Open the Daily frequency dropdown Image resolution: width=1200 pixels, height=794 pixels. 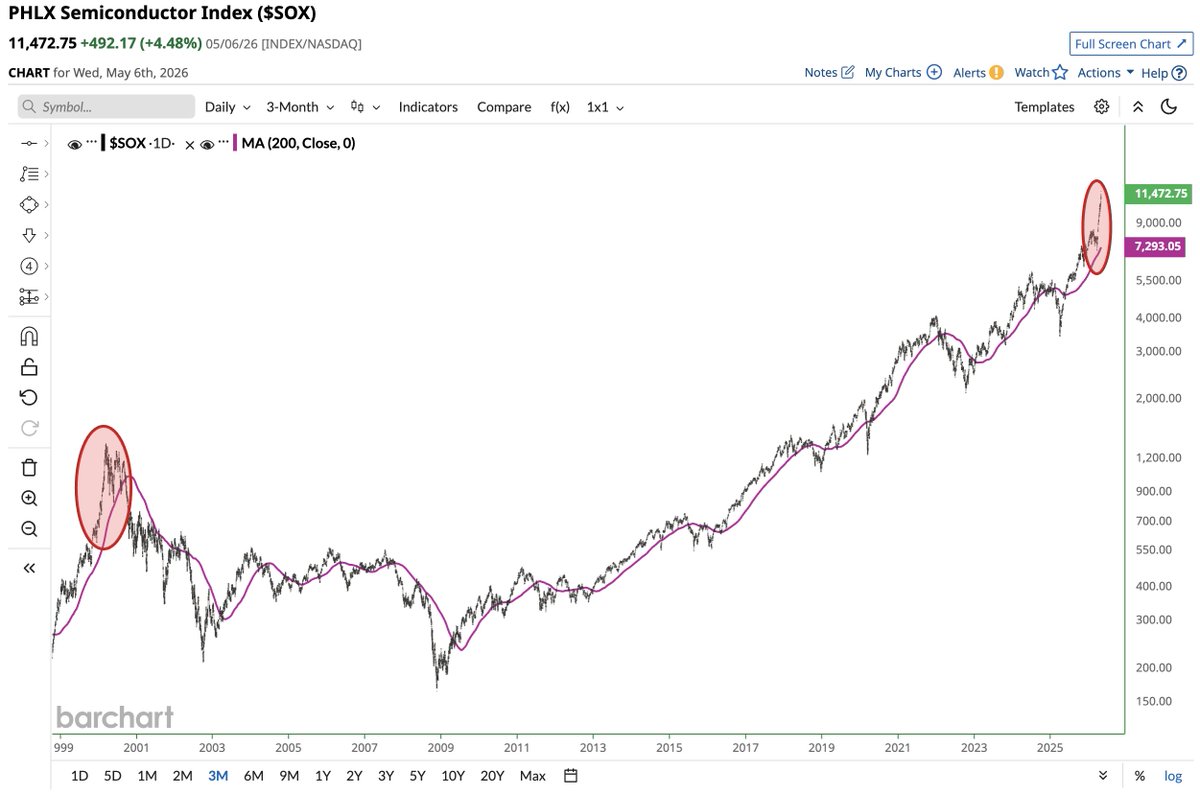pos(227,107)
